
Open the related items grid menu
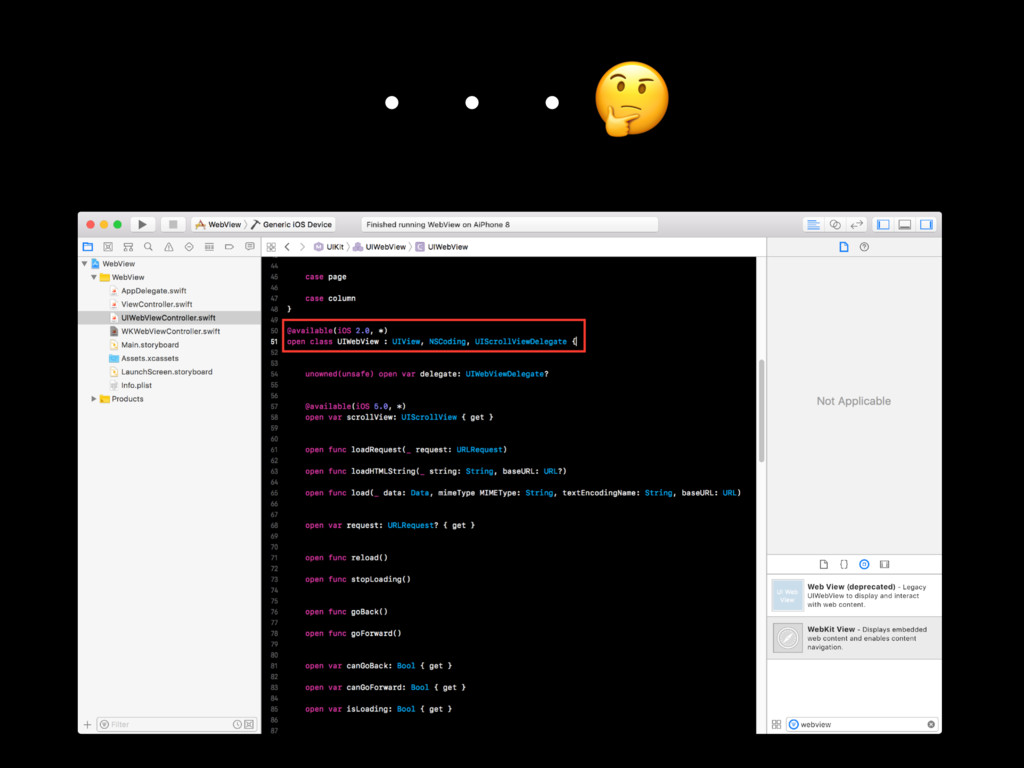(x=271, y=247)
